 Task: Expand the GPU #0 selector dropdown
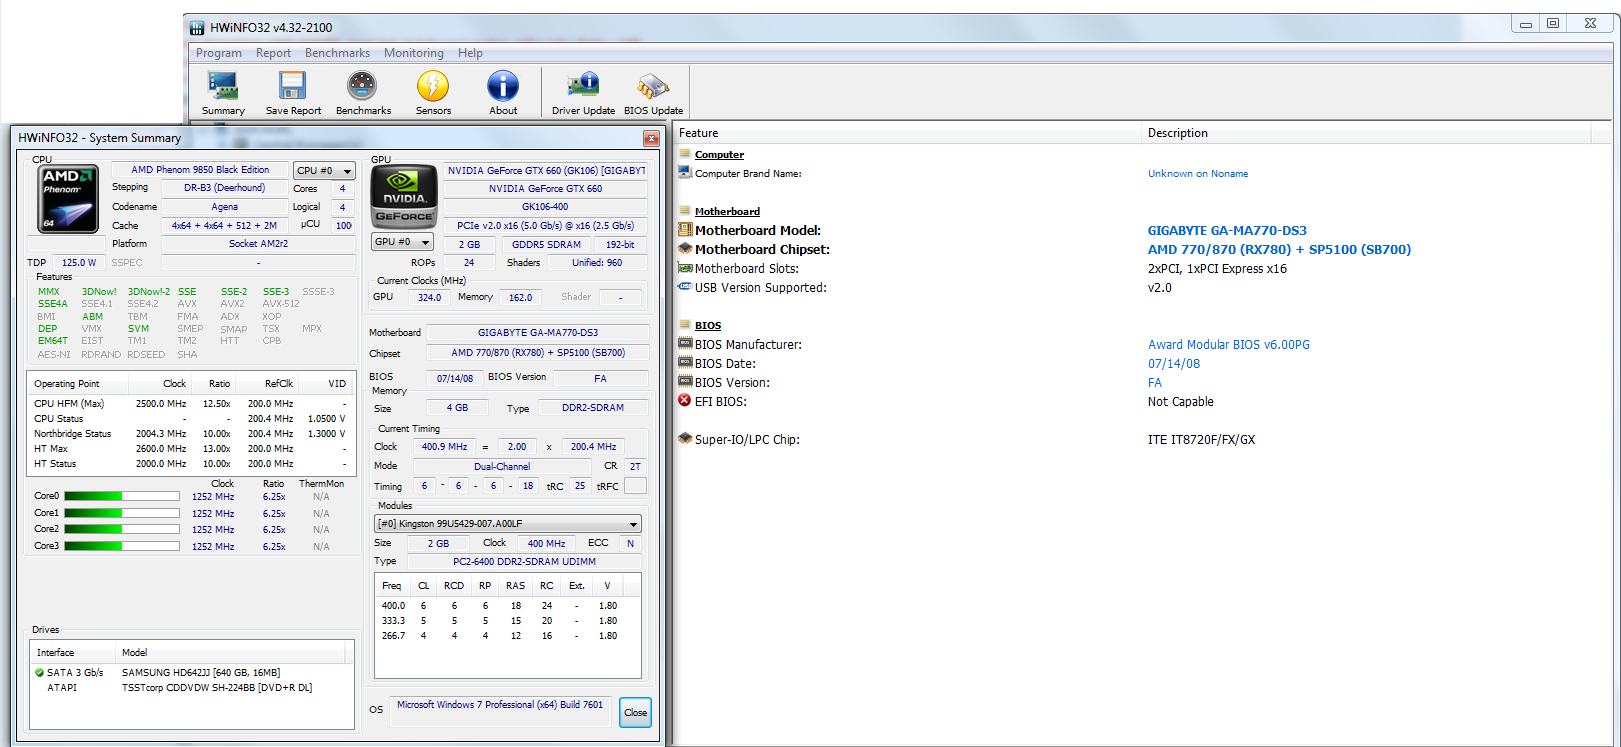(x=402, y=242)
